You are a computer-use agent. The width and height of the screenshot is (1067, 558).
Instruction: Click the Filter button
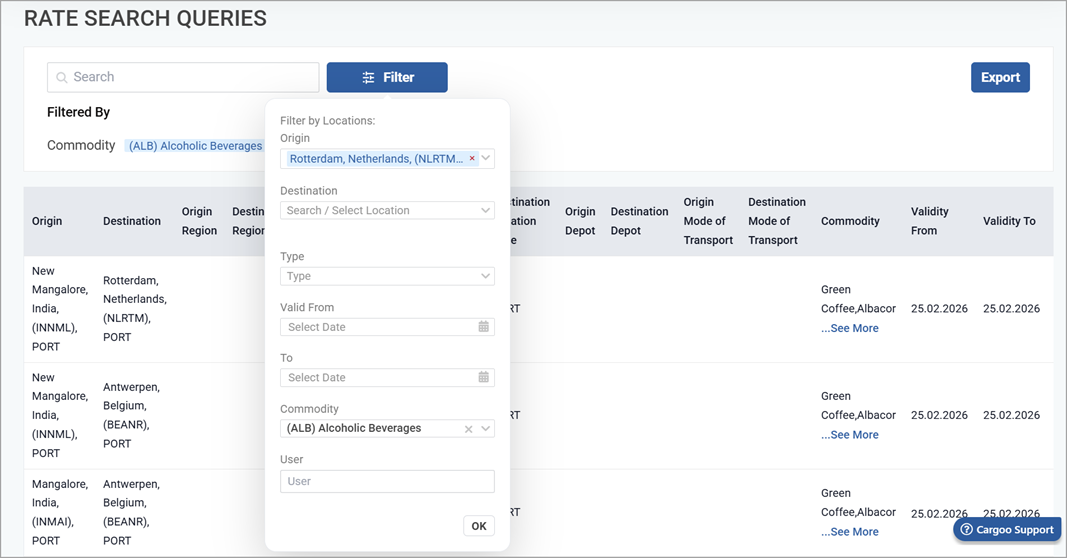tap(387, 78)
